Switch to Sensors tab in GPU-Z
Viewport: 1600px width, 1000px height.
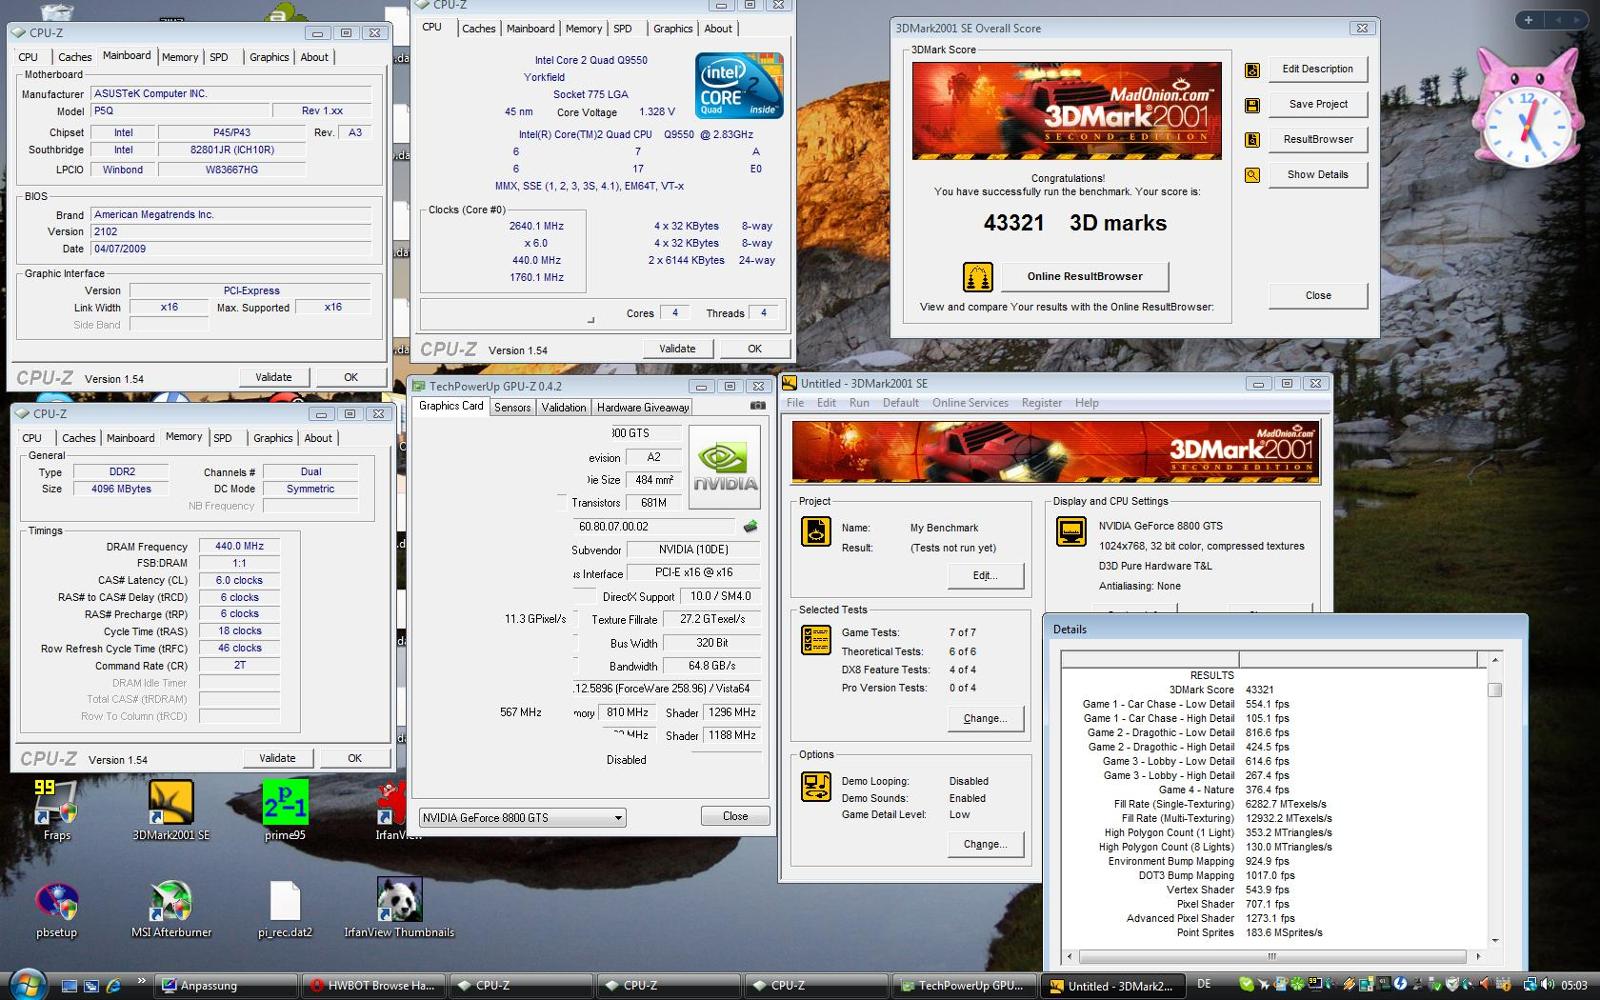[512, 407]
